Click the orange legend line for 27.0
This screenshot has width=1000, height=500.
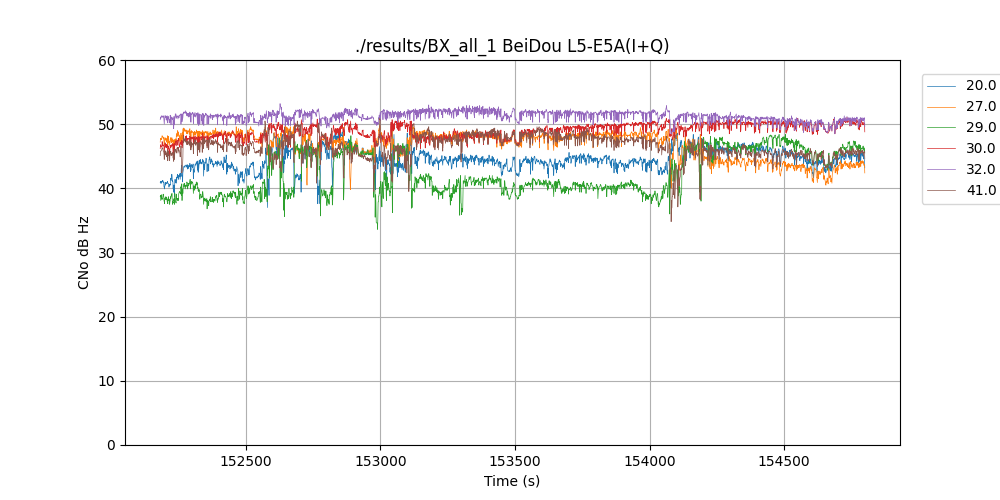(x=943, y=107)
